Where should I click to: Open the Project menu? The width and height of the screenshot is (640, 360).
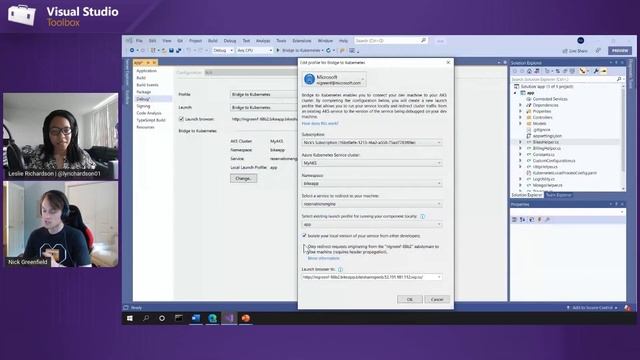click(195, 41)
